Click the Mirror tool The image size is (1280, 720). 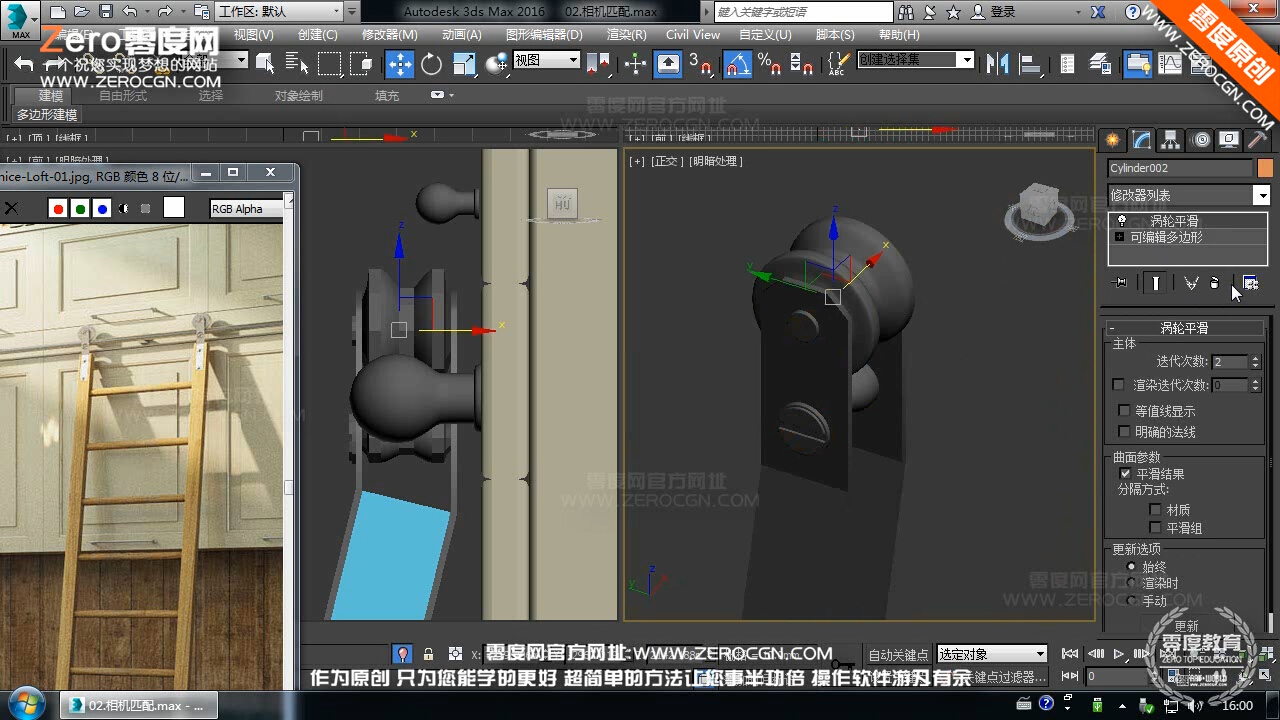click(997, 64)
